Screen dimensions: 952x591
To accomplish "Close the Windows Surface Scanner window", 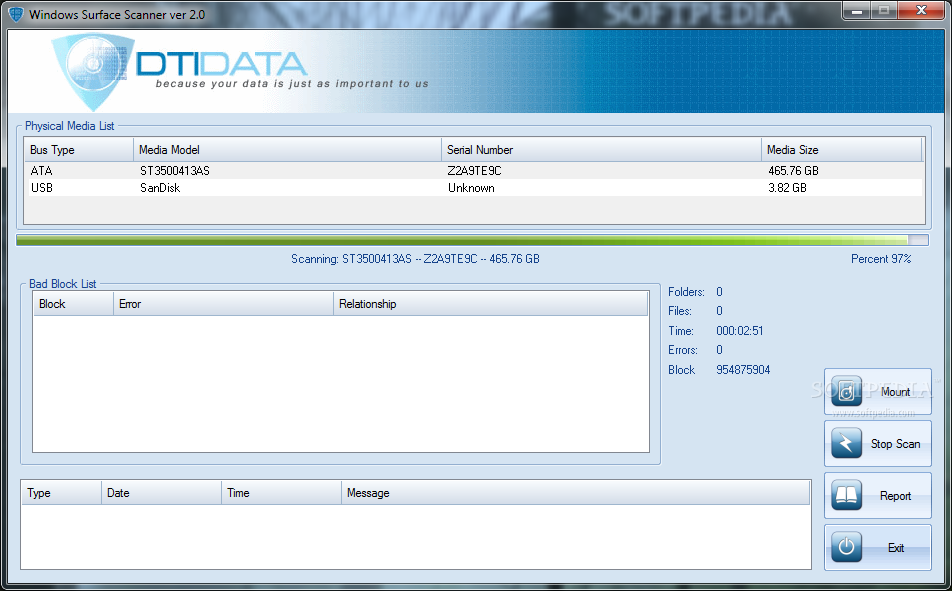I will point(920,10).
